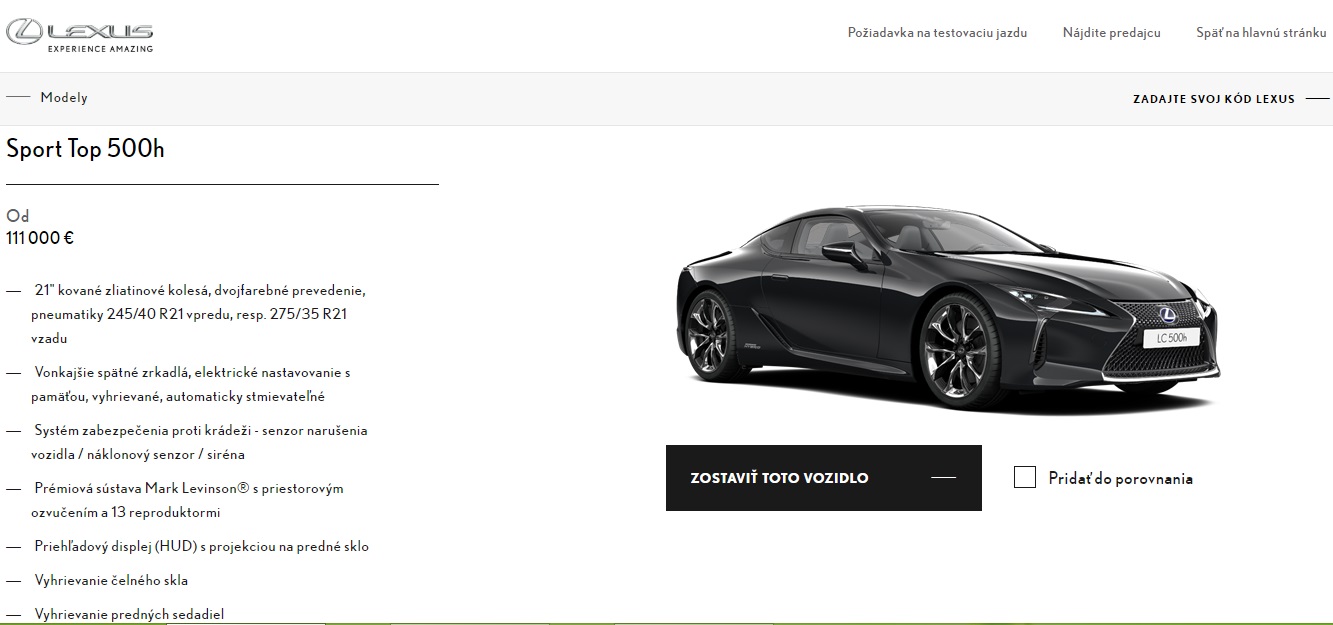
Task: Tick the Pridať do porovnania checkbox
Action: coord(1024,477)
